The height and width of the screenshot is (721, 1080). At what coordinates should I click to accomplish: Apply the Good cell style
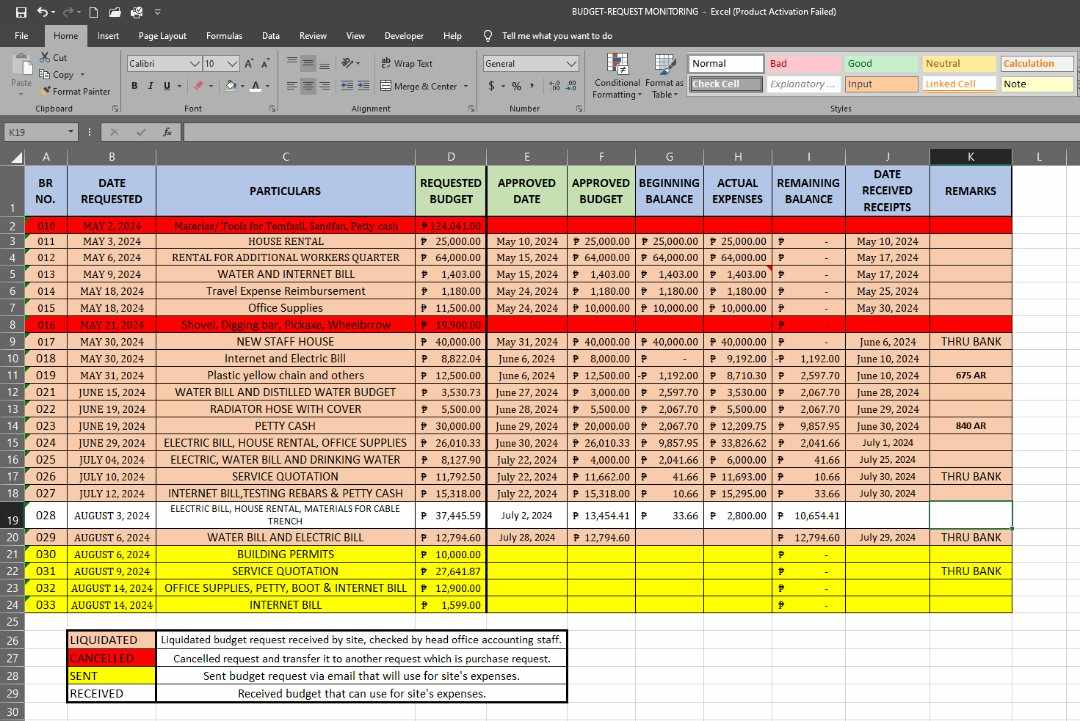(882, 63)
